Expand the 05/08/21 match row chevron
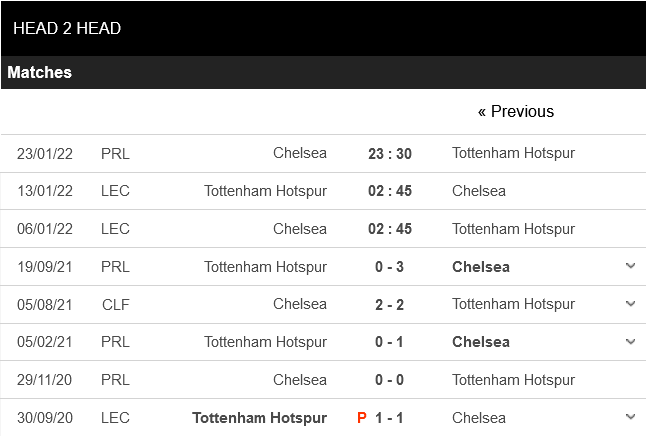The height and width of the screenshot is (436, 646). click(630, 304)
